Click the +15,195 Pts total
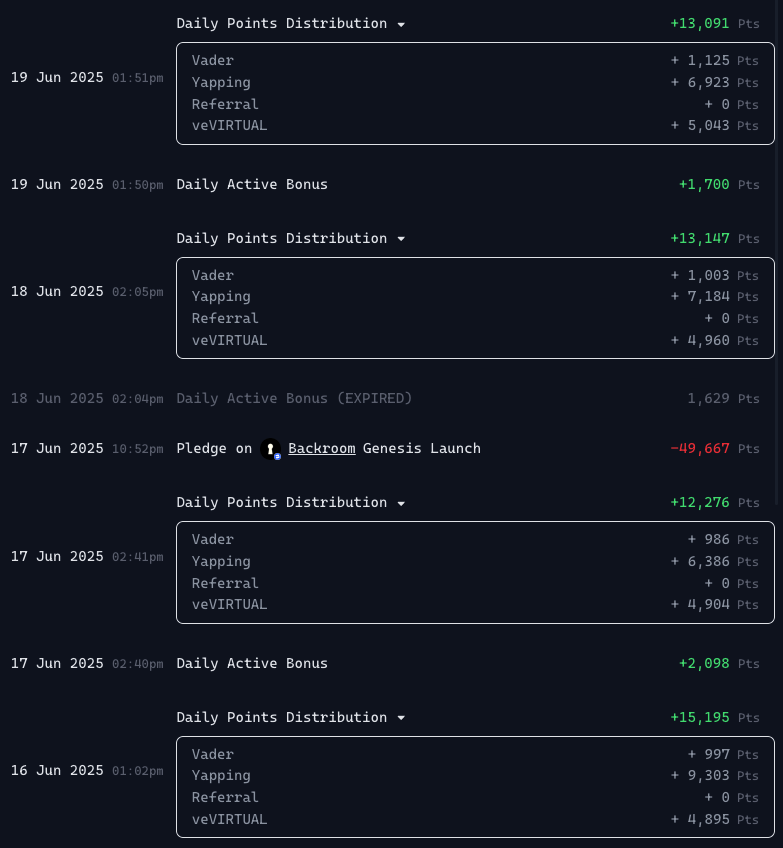The height and width of the screenshot is (848, 783). point(715,717)
